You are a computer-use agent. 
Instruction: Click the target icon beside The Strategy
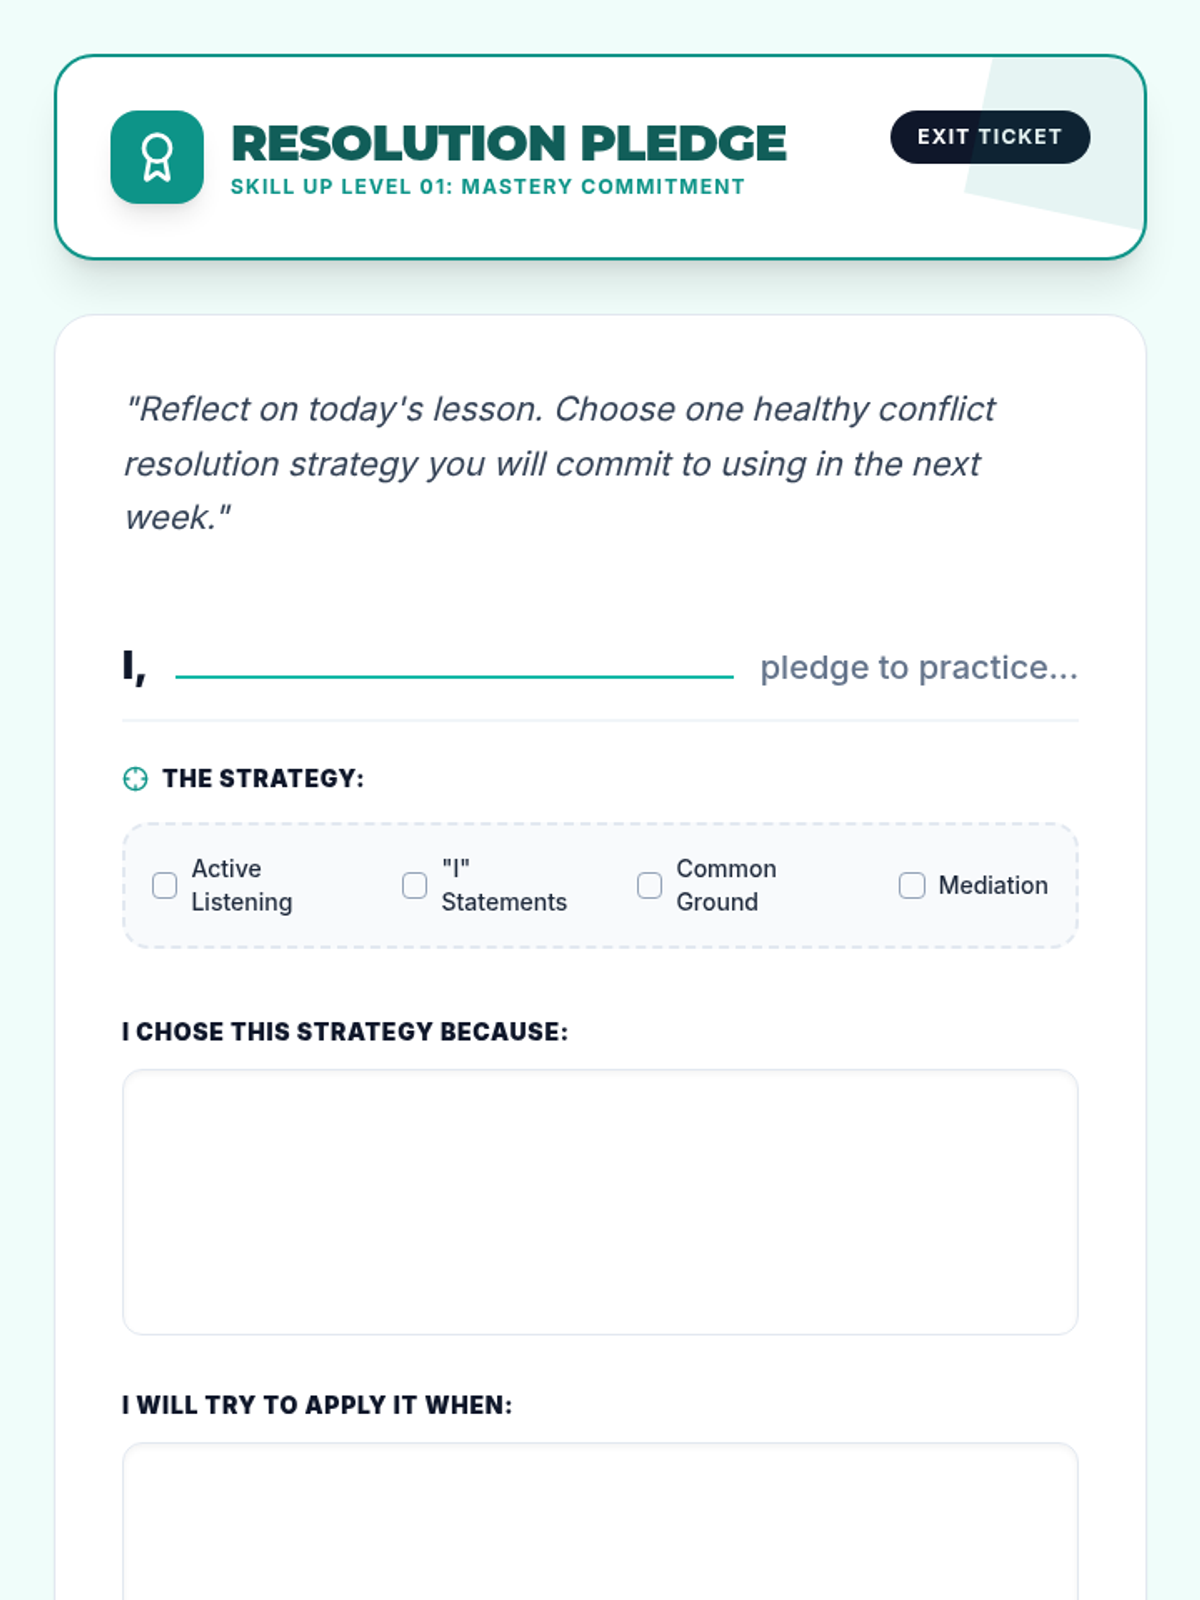pyautogui.click(x=135, y=779)
